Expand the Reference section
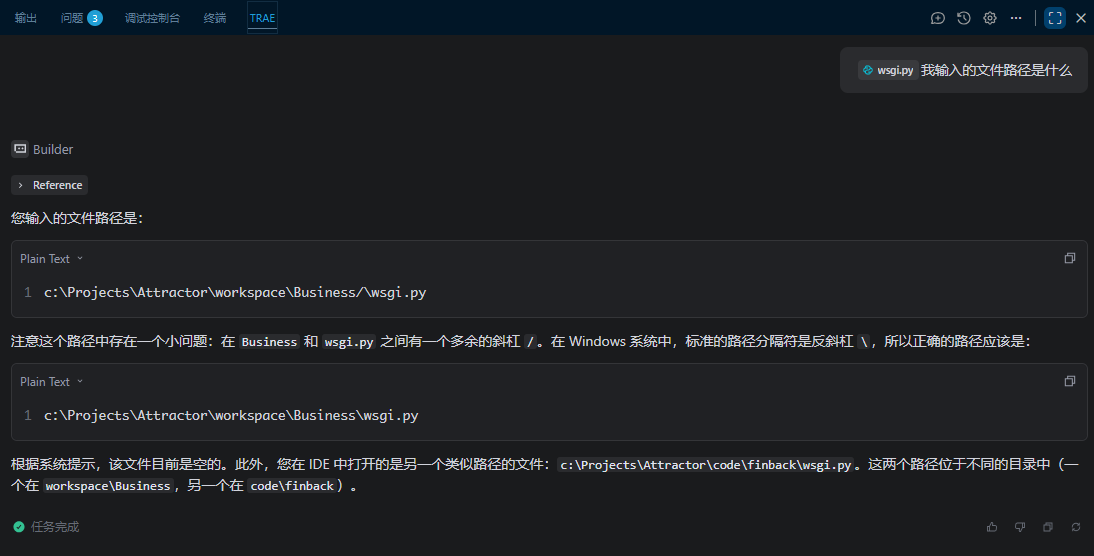The height and width of the screenshot is (556, 1094). [x=50, y=185]
